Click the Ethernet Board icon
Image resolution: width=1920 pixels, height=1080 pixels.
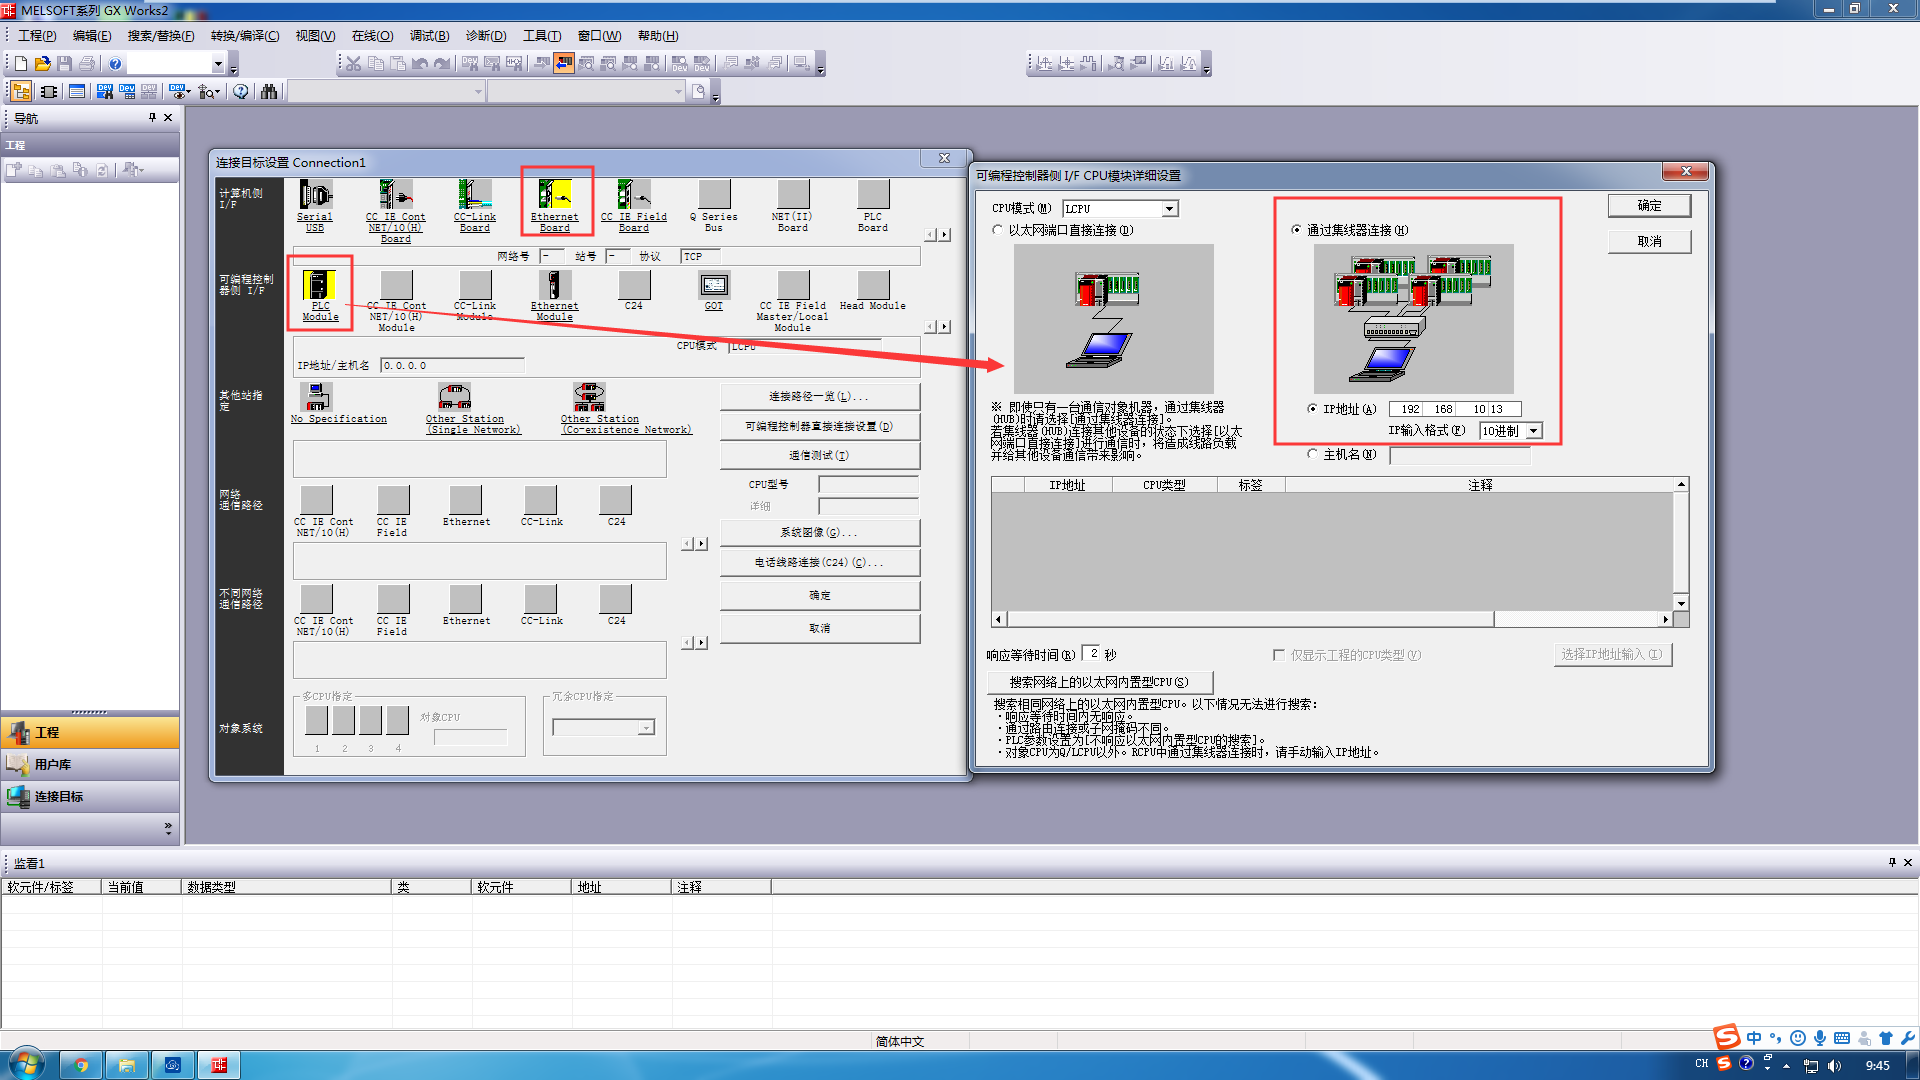(x=555, y=194)
